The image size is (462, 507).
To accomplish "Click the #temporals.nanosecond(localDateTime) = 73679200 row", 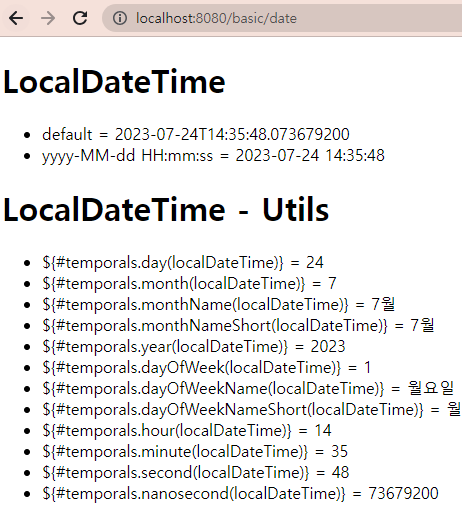I will pos(240,494).
